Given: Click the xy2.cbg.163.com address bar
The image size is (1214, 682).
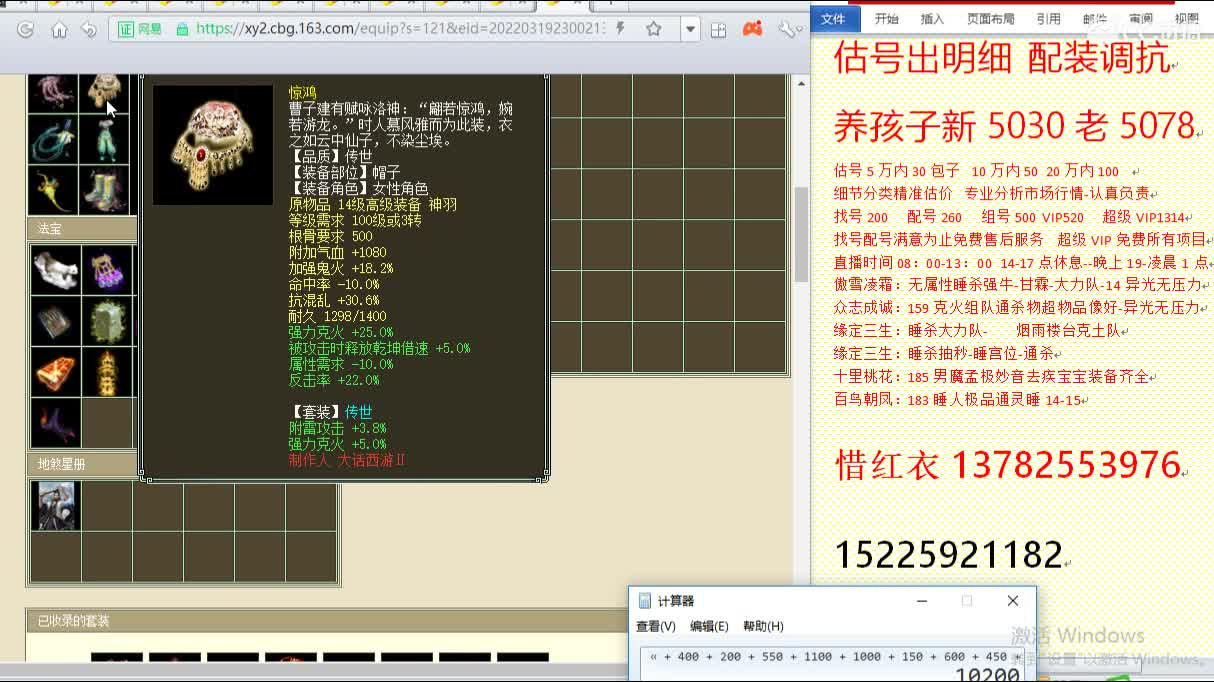Looking at the screenshot, I should (x=400, y=29).
